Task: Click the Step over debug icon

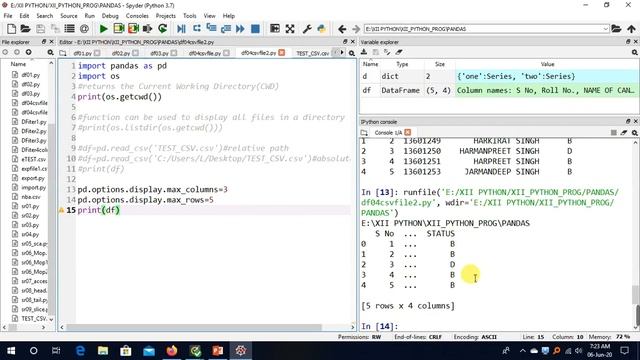Action: [197, 29]
